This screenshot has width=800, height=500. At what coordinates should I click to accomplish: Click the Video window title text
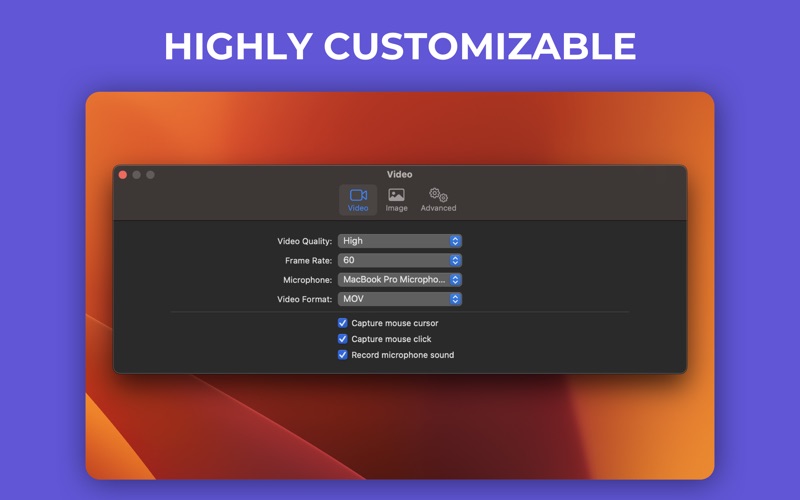pyautogui.click(x=399, y=174)
